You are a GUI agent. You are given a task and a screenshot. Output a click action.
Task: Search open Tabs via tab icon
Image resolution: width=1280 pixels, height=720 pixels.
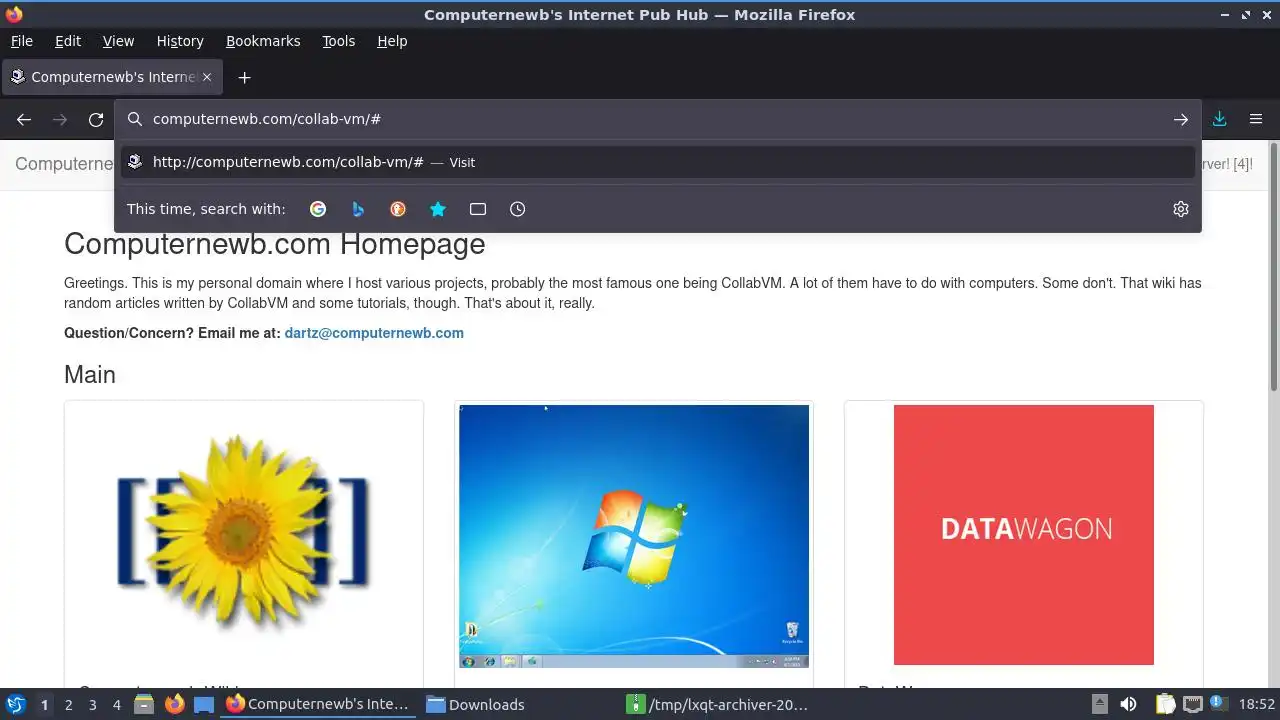click(478, 209)
